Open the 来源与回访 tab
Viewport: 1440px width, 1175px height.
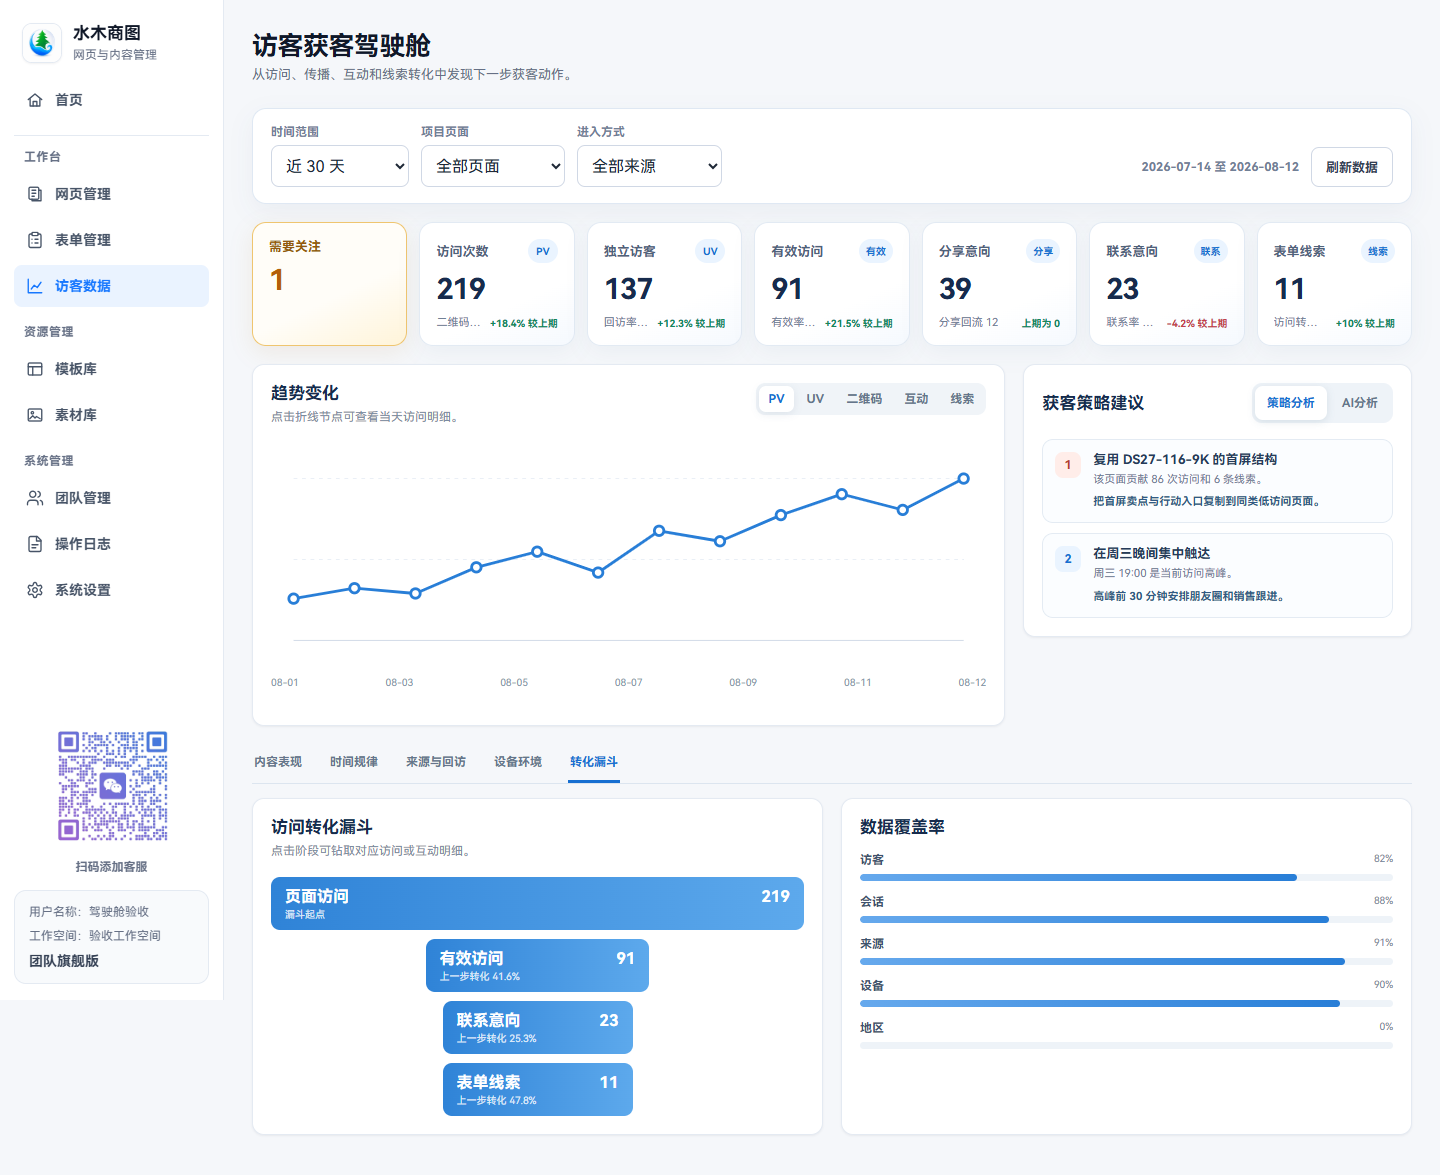(436, 762)
